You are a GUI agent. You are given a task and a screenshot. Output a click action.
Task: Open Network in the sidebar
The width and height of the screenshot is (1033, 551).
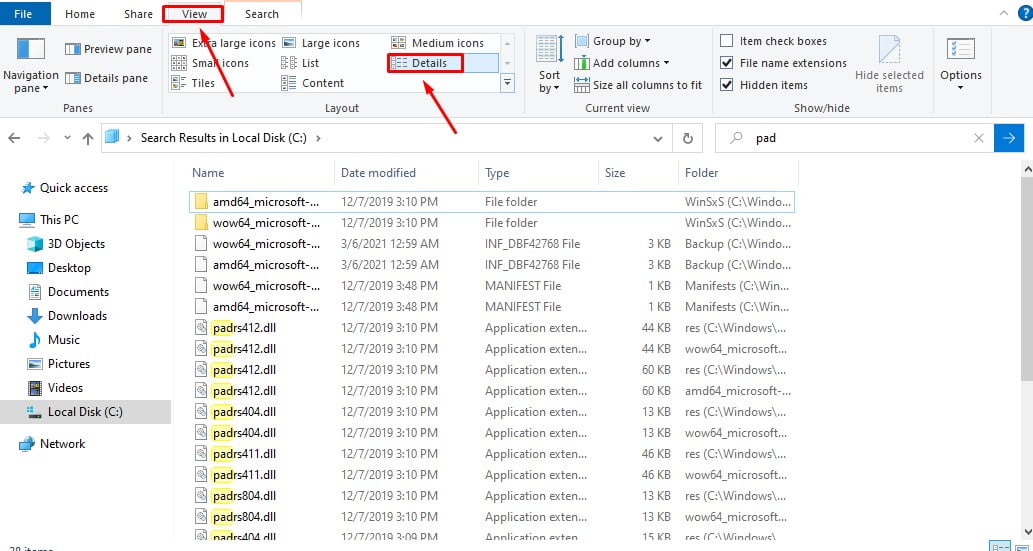click(x=52, y=444)
